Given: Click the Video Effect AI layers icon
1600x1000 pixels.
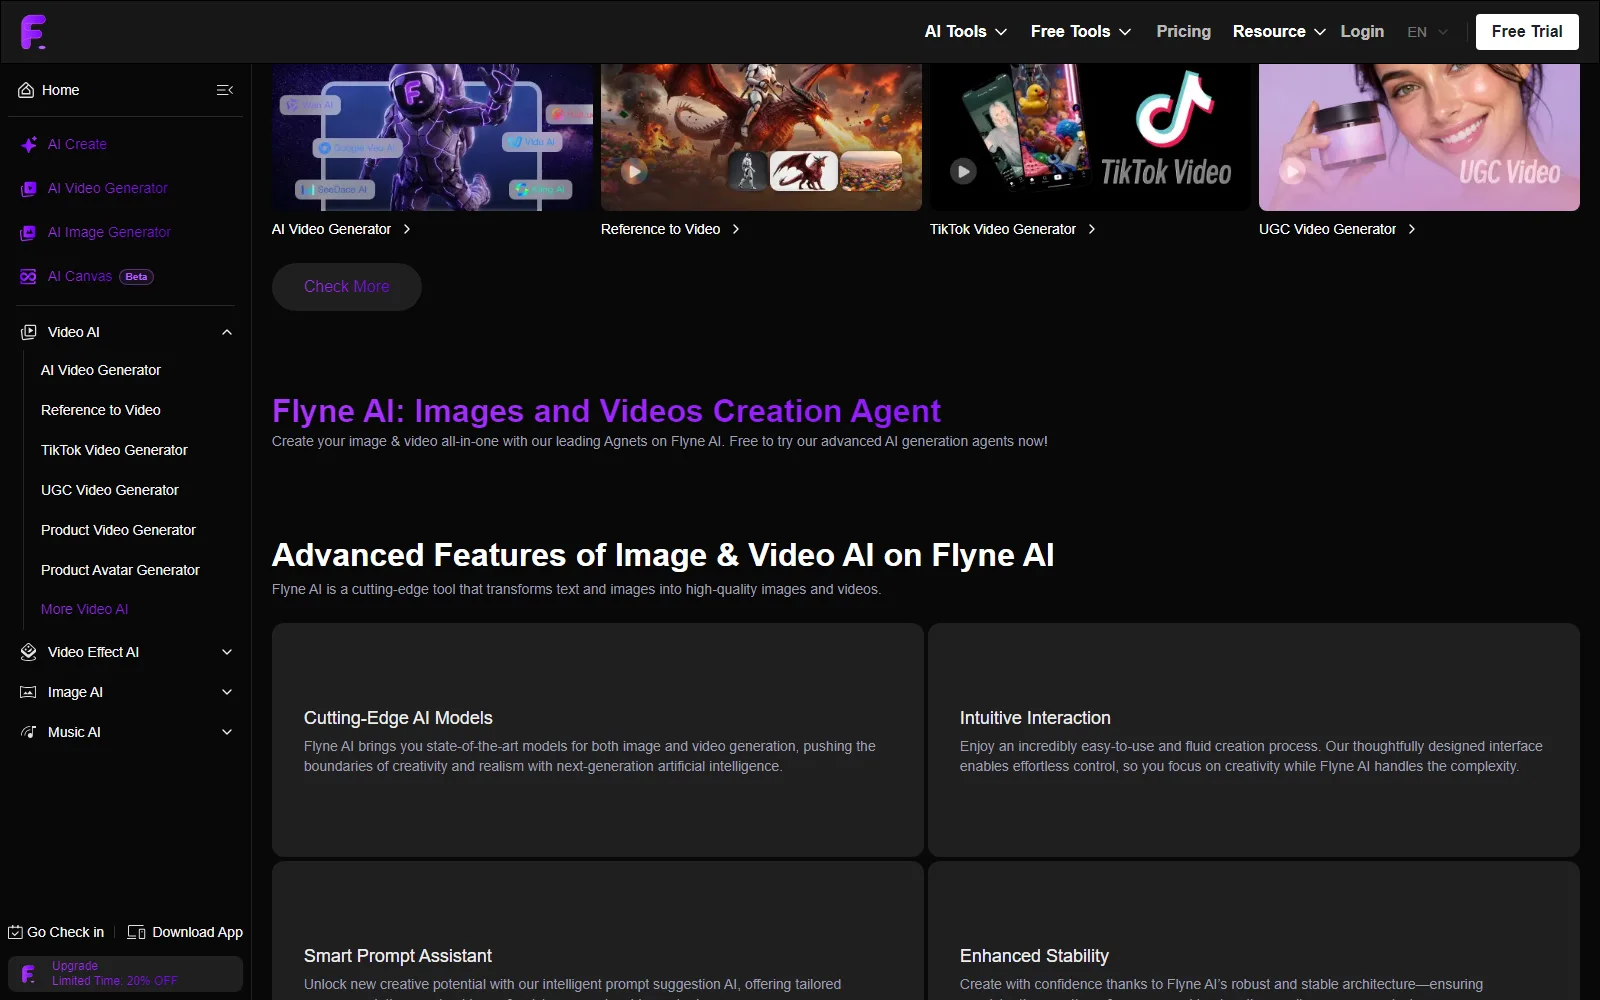Looking at the screenshot, I should pyautogui.click(x=28, y=652).
